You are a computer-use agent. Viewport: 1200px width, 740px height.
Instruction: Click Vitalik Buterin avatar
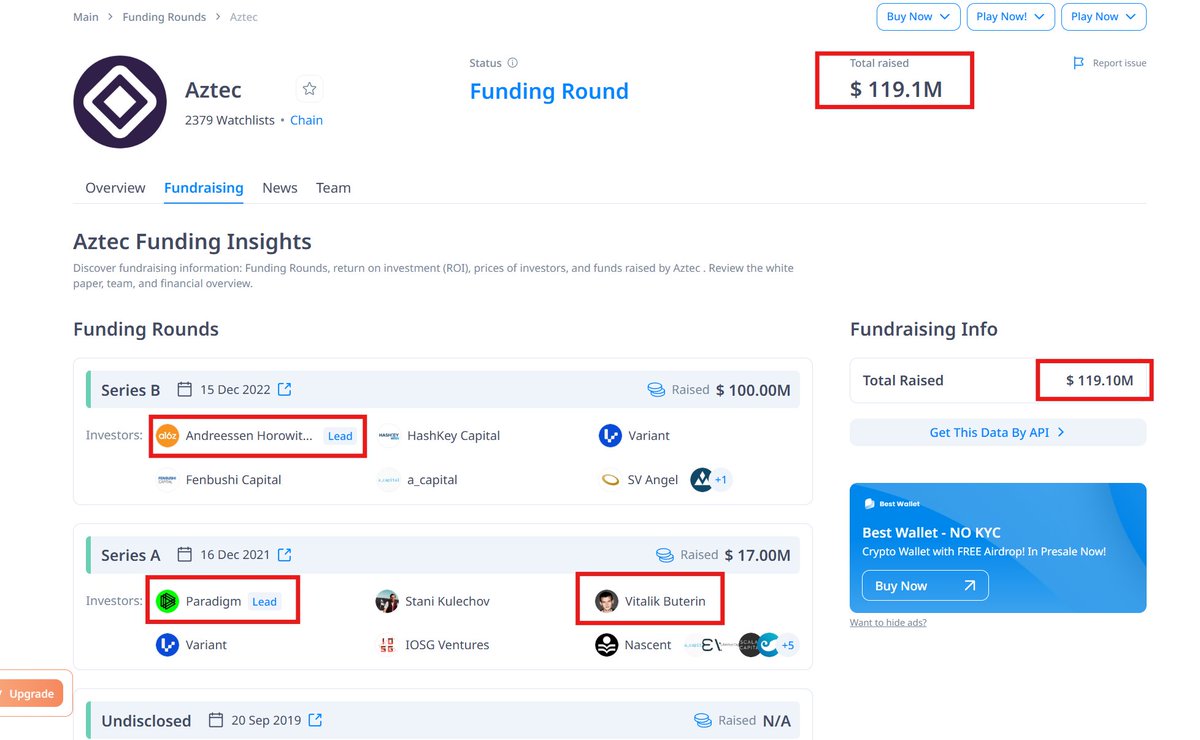(606, 602)
